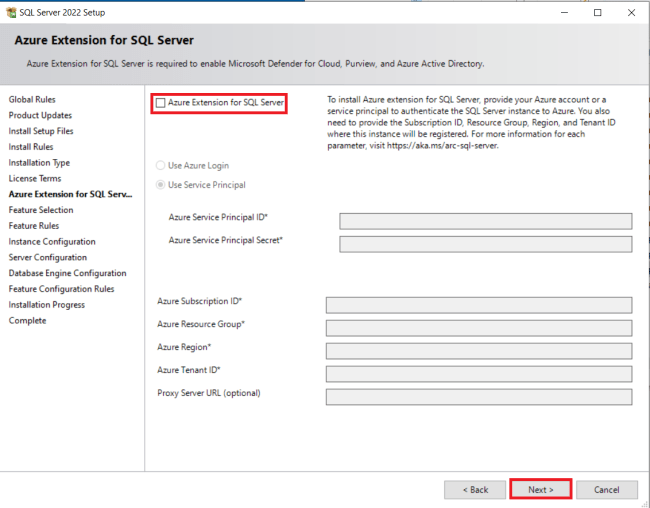The width and height of the screenshot is (650, 508).
Task: Click the Proxy Server URL field
Action: pyautogui.click(x=479, y=397)
